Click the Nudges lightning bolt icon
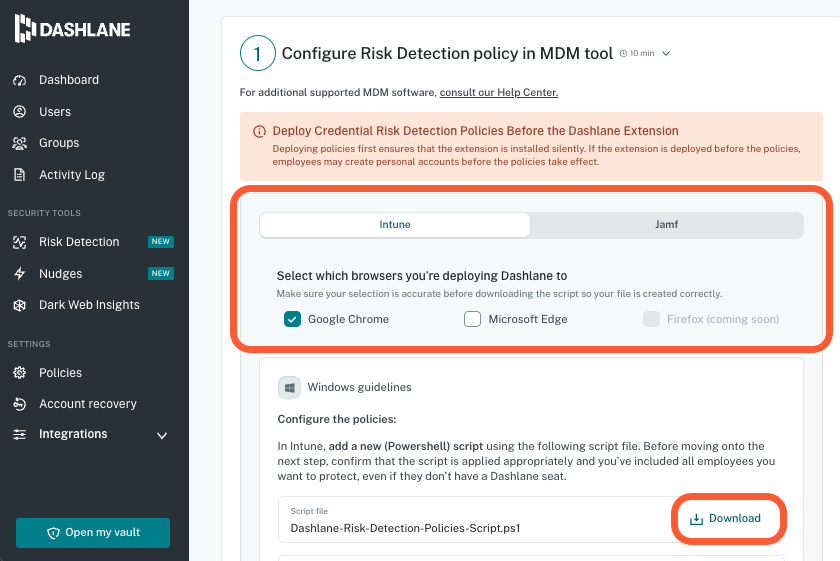 pos(20,274)
